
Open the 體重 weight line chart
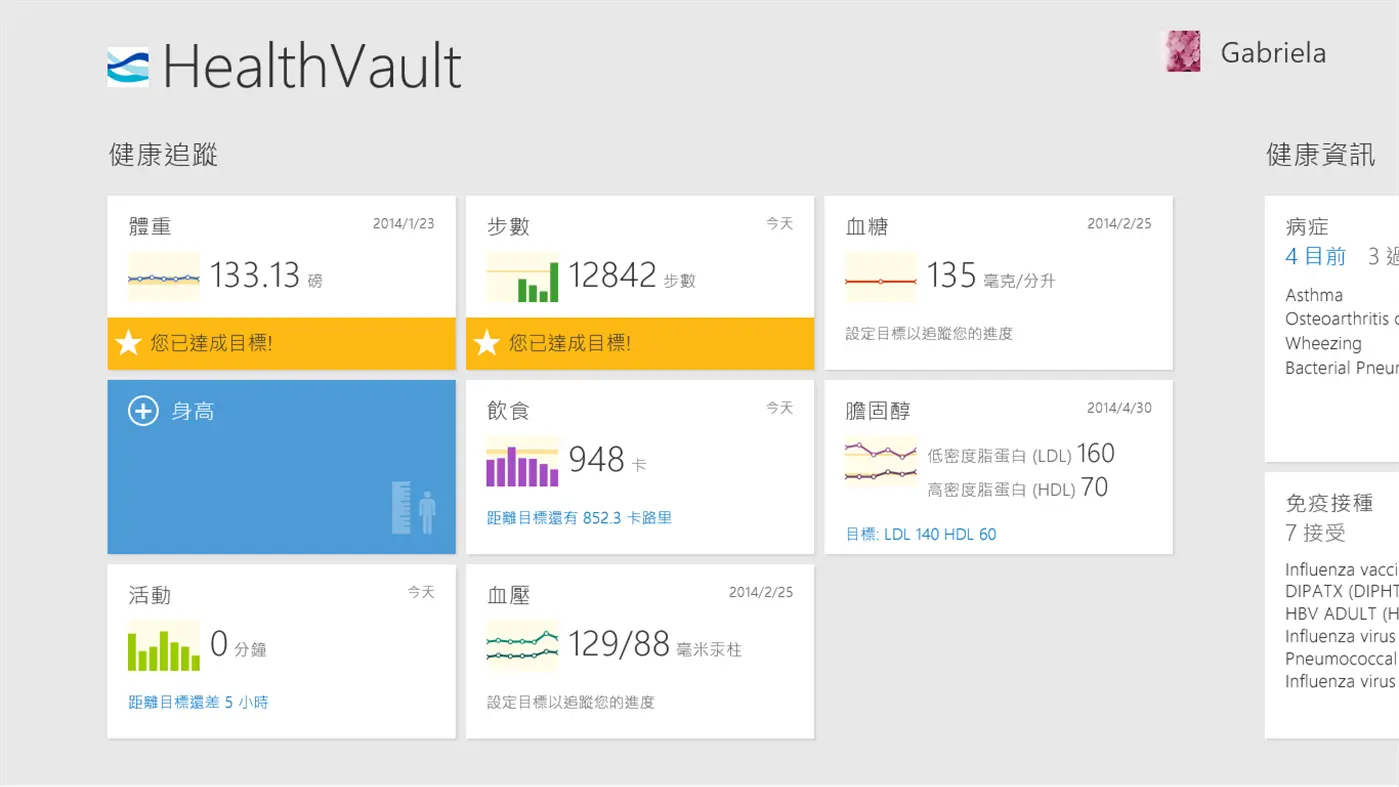pos(164,277)
